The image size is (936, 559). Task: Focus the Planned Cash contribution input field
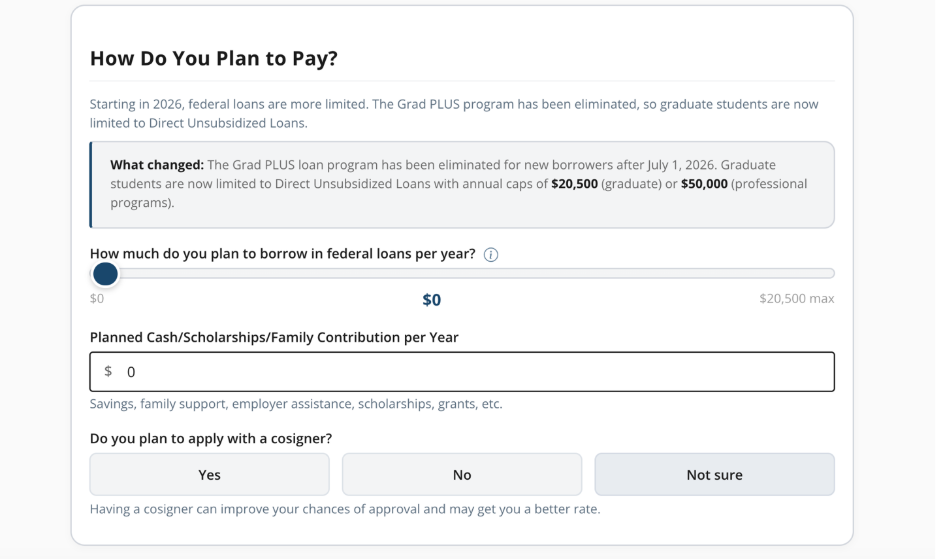(470, 372)
